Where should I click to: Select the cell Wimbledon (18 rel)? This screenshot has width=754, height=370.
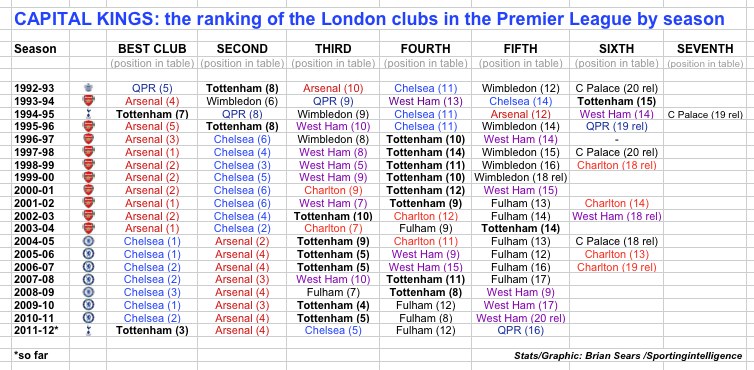pyautogui.click(x=521, y=178)
